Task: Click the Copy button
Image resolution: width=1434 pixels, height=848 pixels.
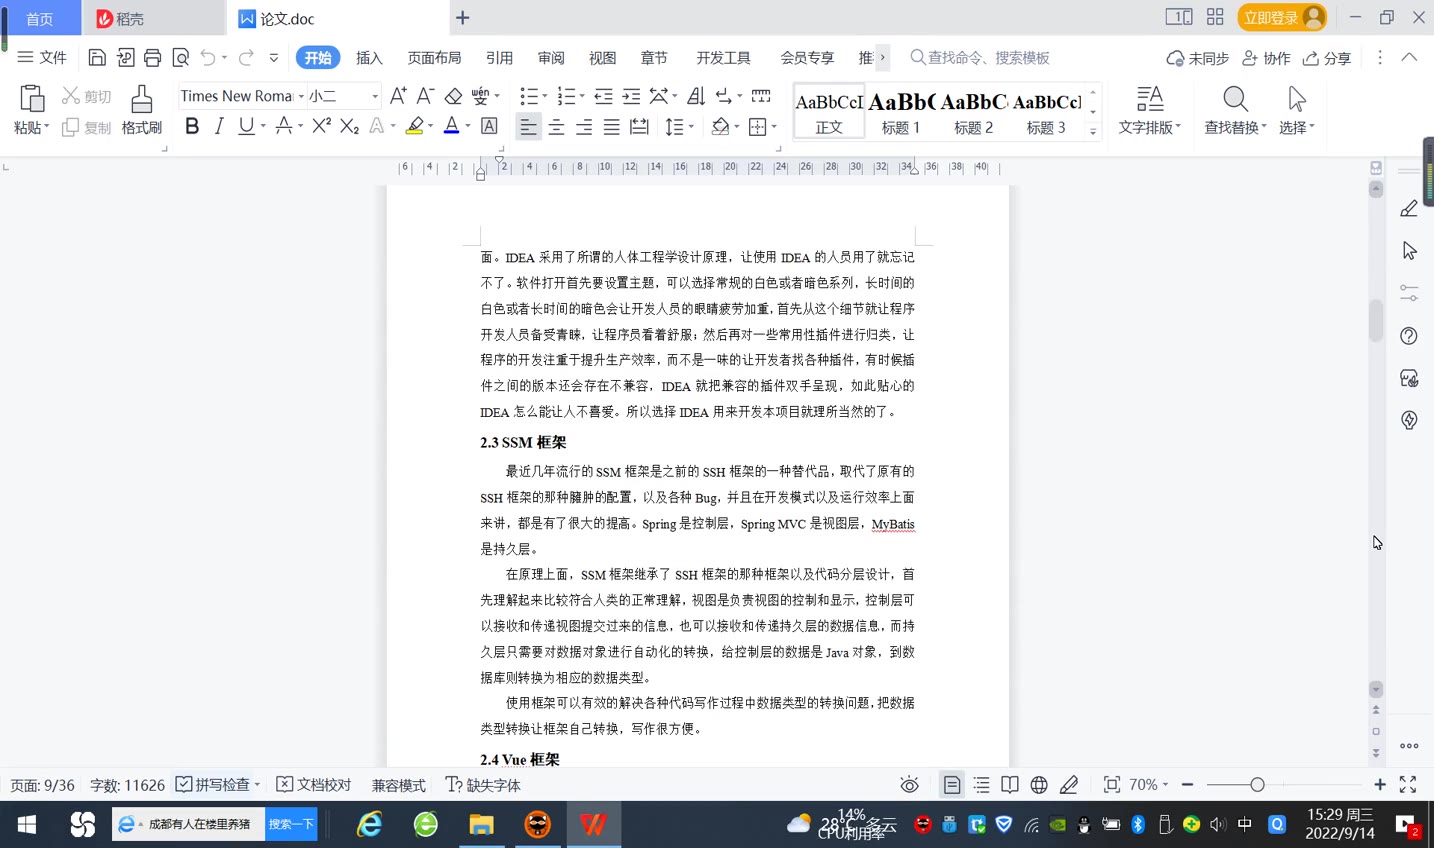Action: click(87, 127)
